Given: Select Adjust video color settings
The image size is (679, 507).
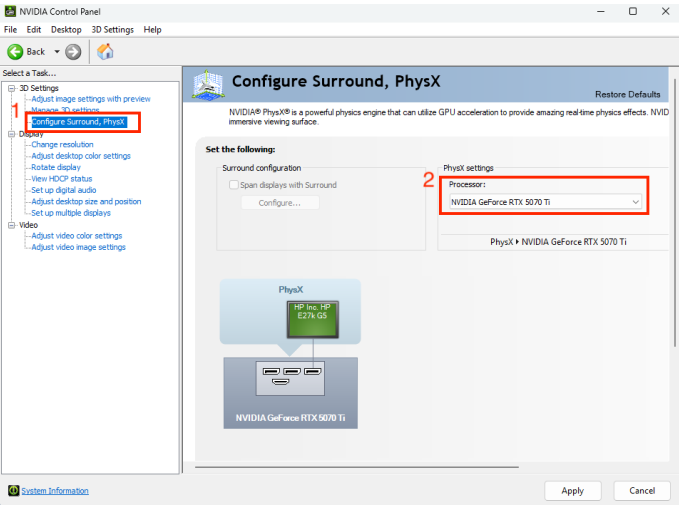Looking at the screenshot, I should (76, 236).
